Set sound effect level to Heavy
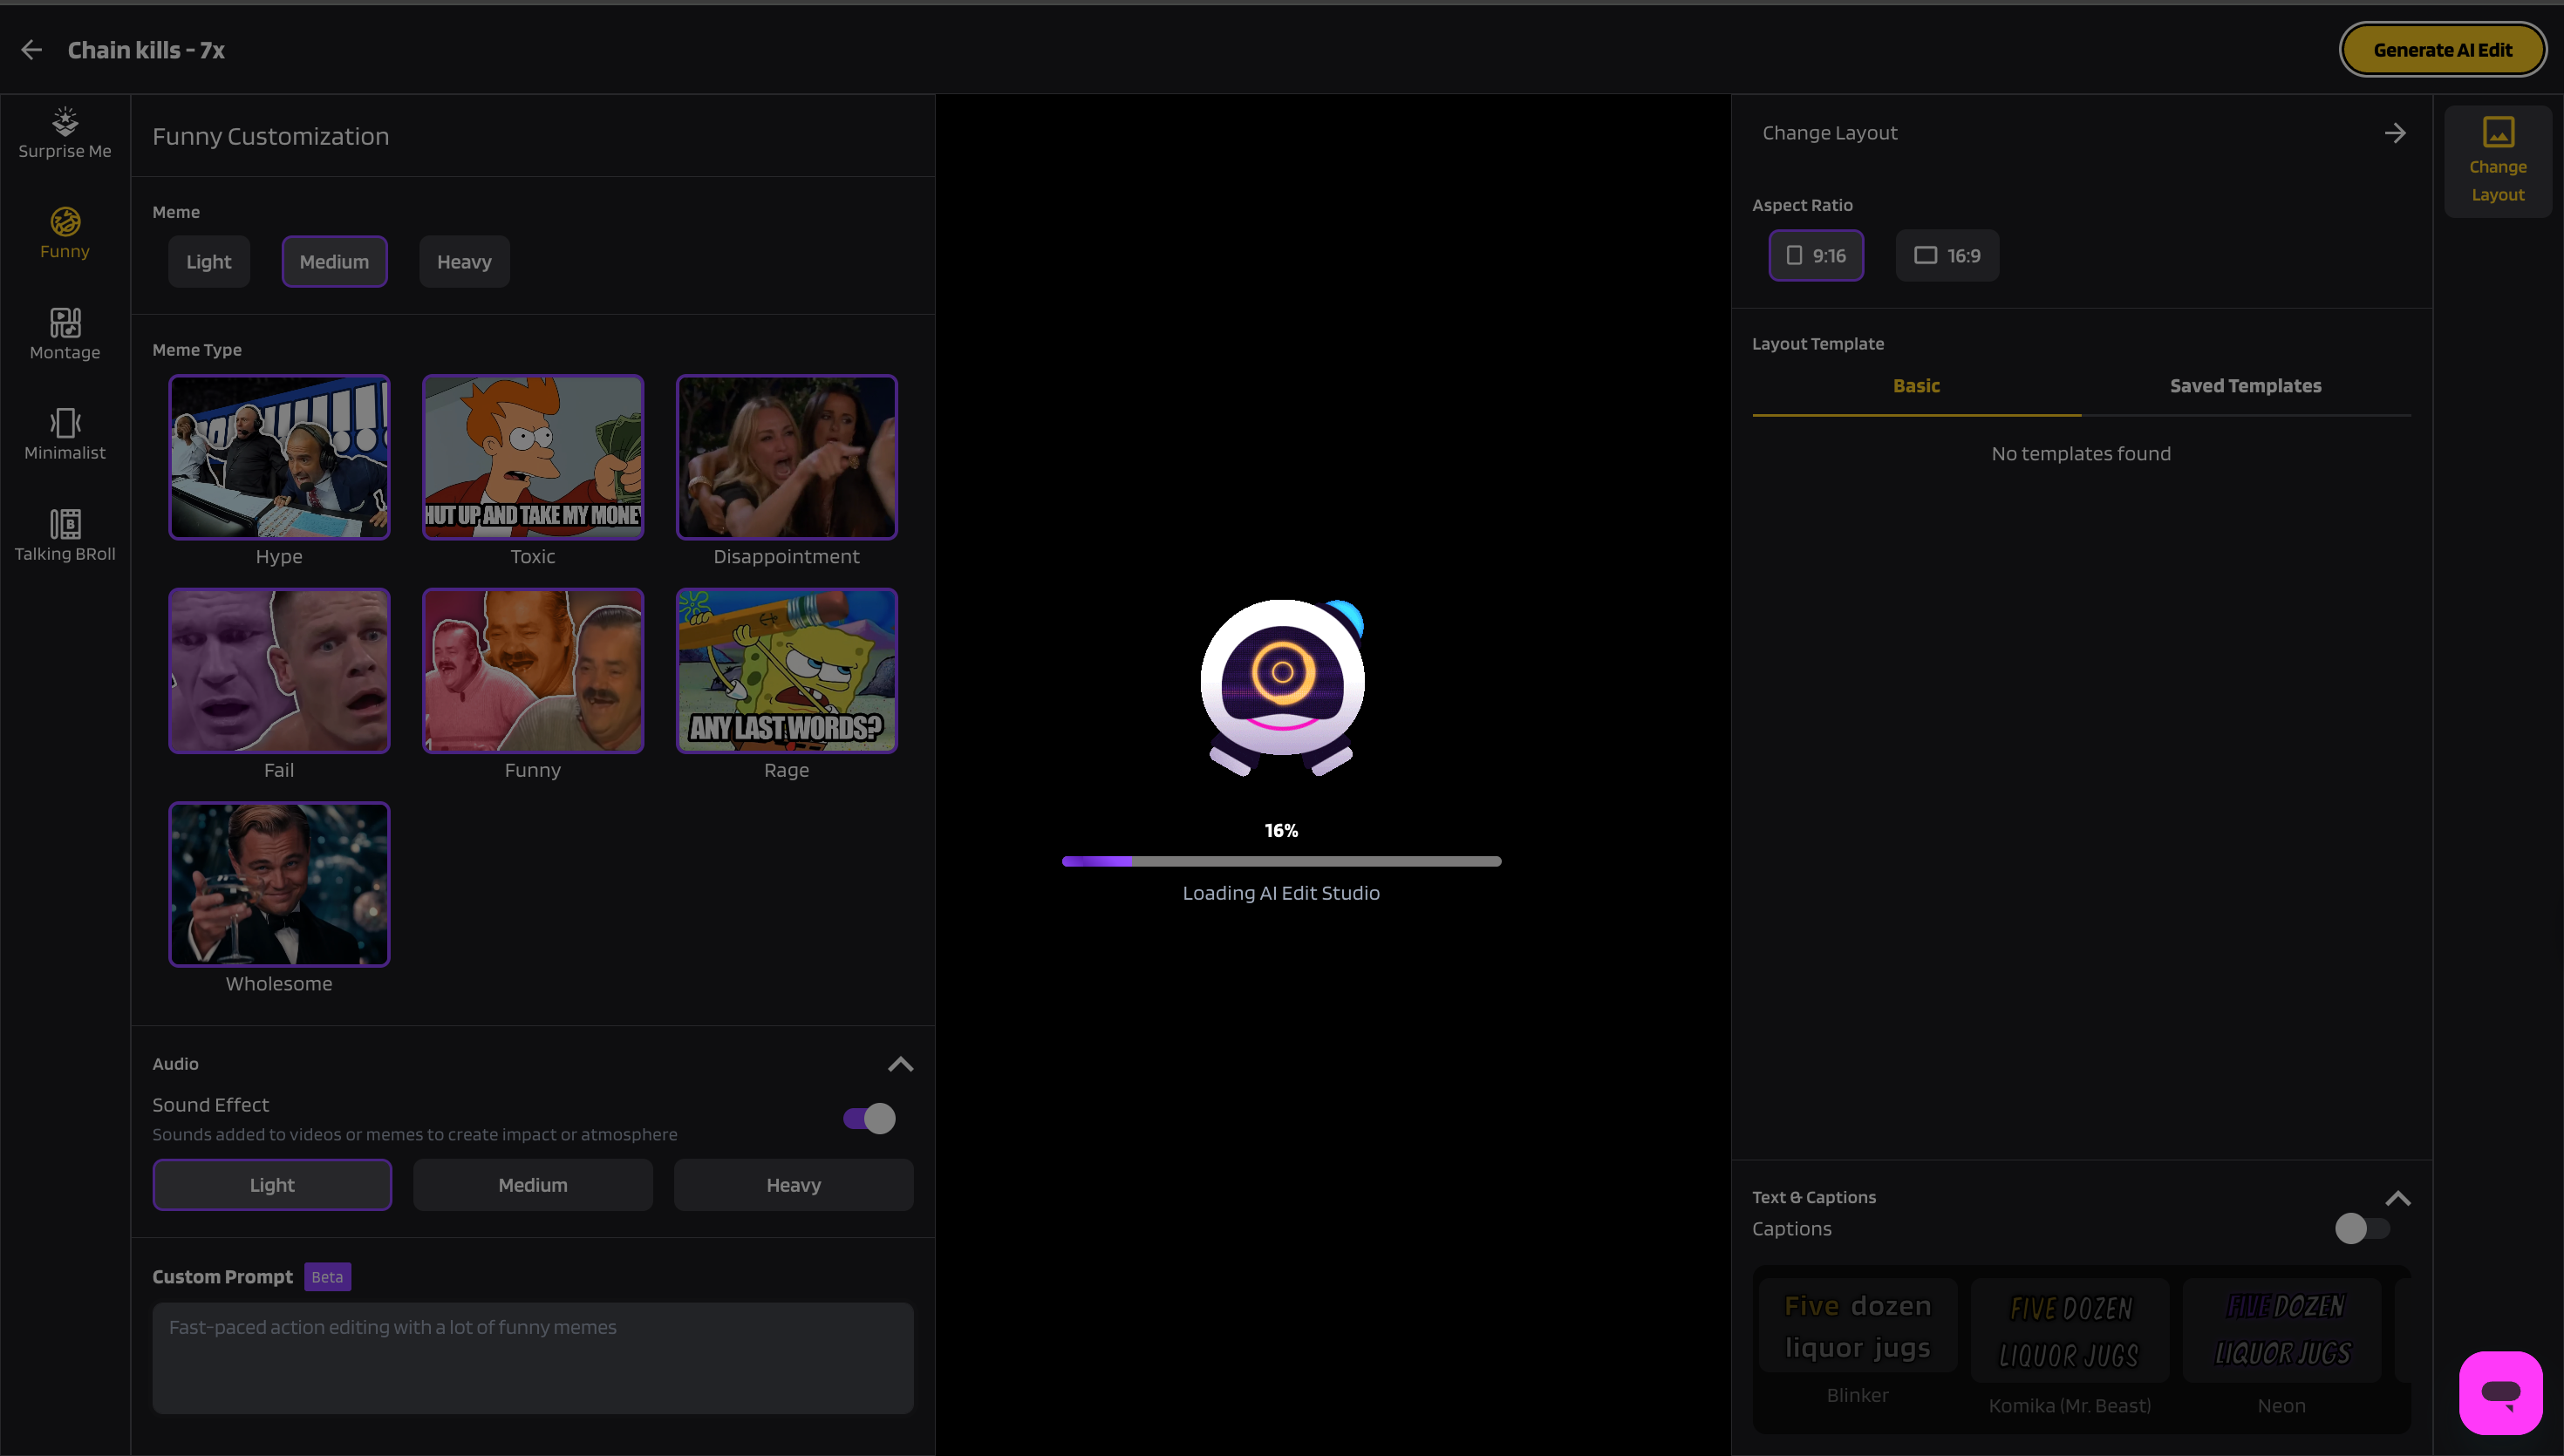 793,1185
